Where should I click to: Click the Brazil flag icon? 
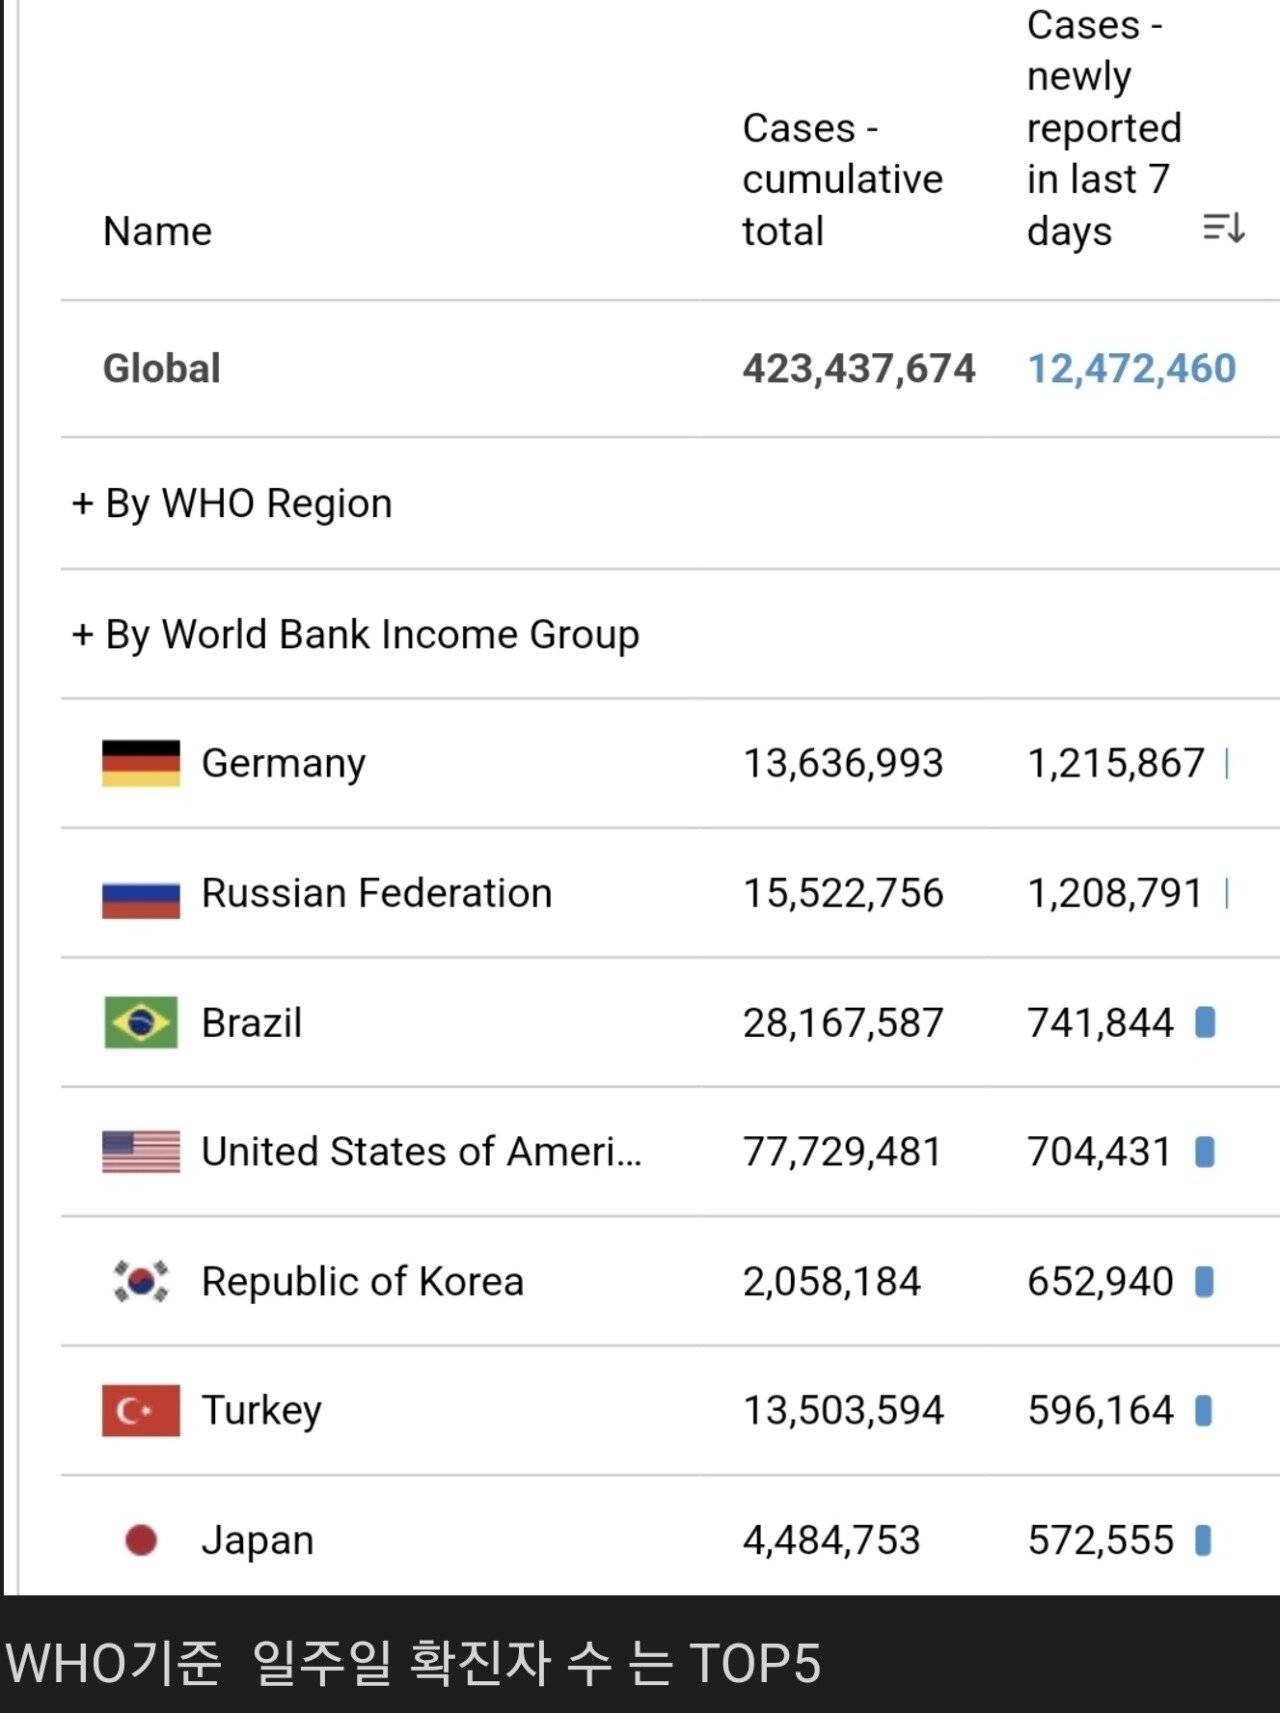tap(141, 1022)
